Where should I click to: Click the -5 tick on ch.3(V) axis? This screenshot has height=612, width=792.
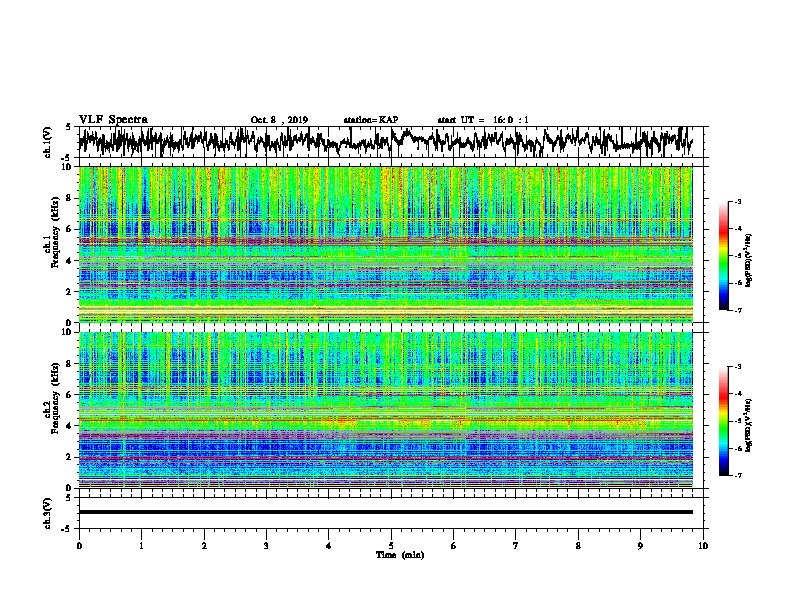coord(66,529)
